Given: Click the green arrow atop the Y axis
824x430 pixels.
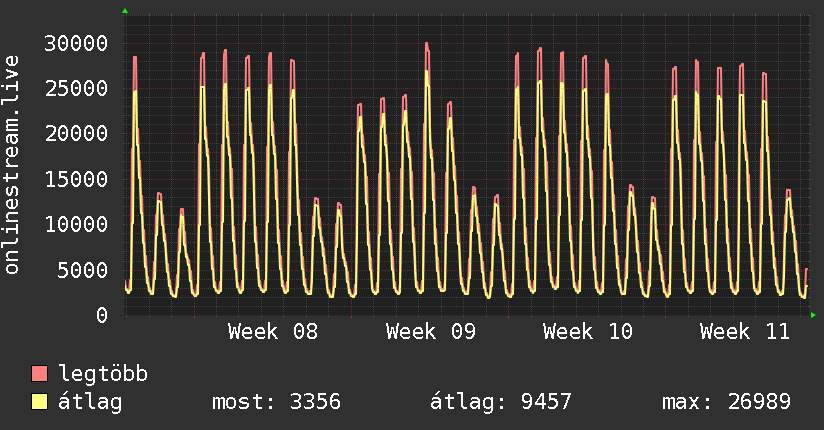Looking at the screenshot, I should coord(125,11).
